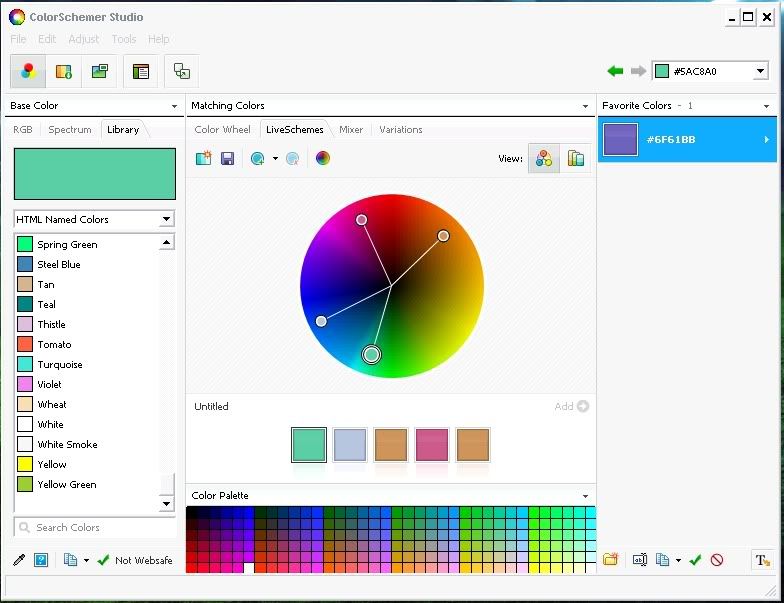This screenshot has height=603, width=784.
Task: Switch to the RGB tab
Action: pos(22,130)
